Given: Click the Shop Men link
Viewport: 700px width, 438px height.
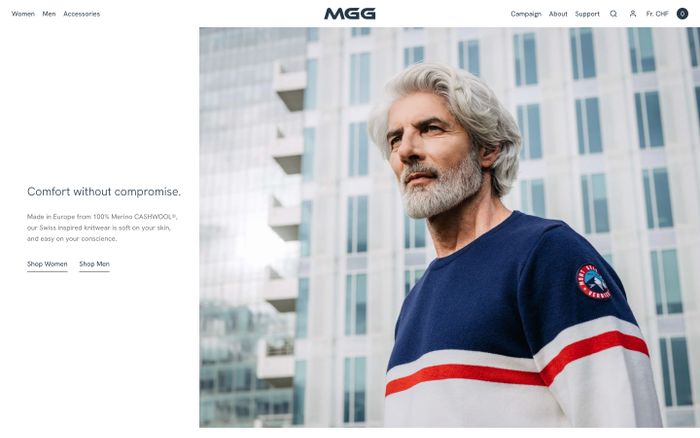Looking at the screenshot, I should point(94,264).
